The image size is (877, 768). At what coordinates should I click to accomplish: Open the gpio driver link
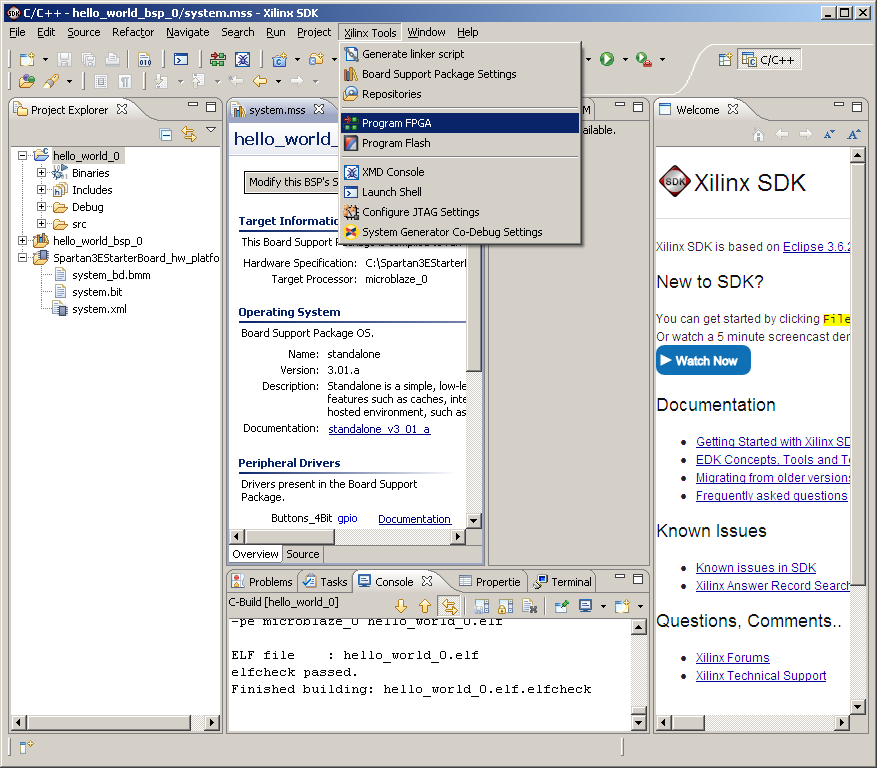[347, 519]
